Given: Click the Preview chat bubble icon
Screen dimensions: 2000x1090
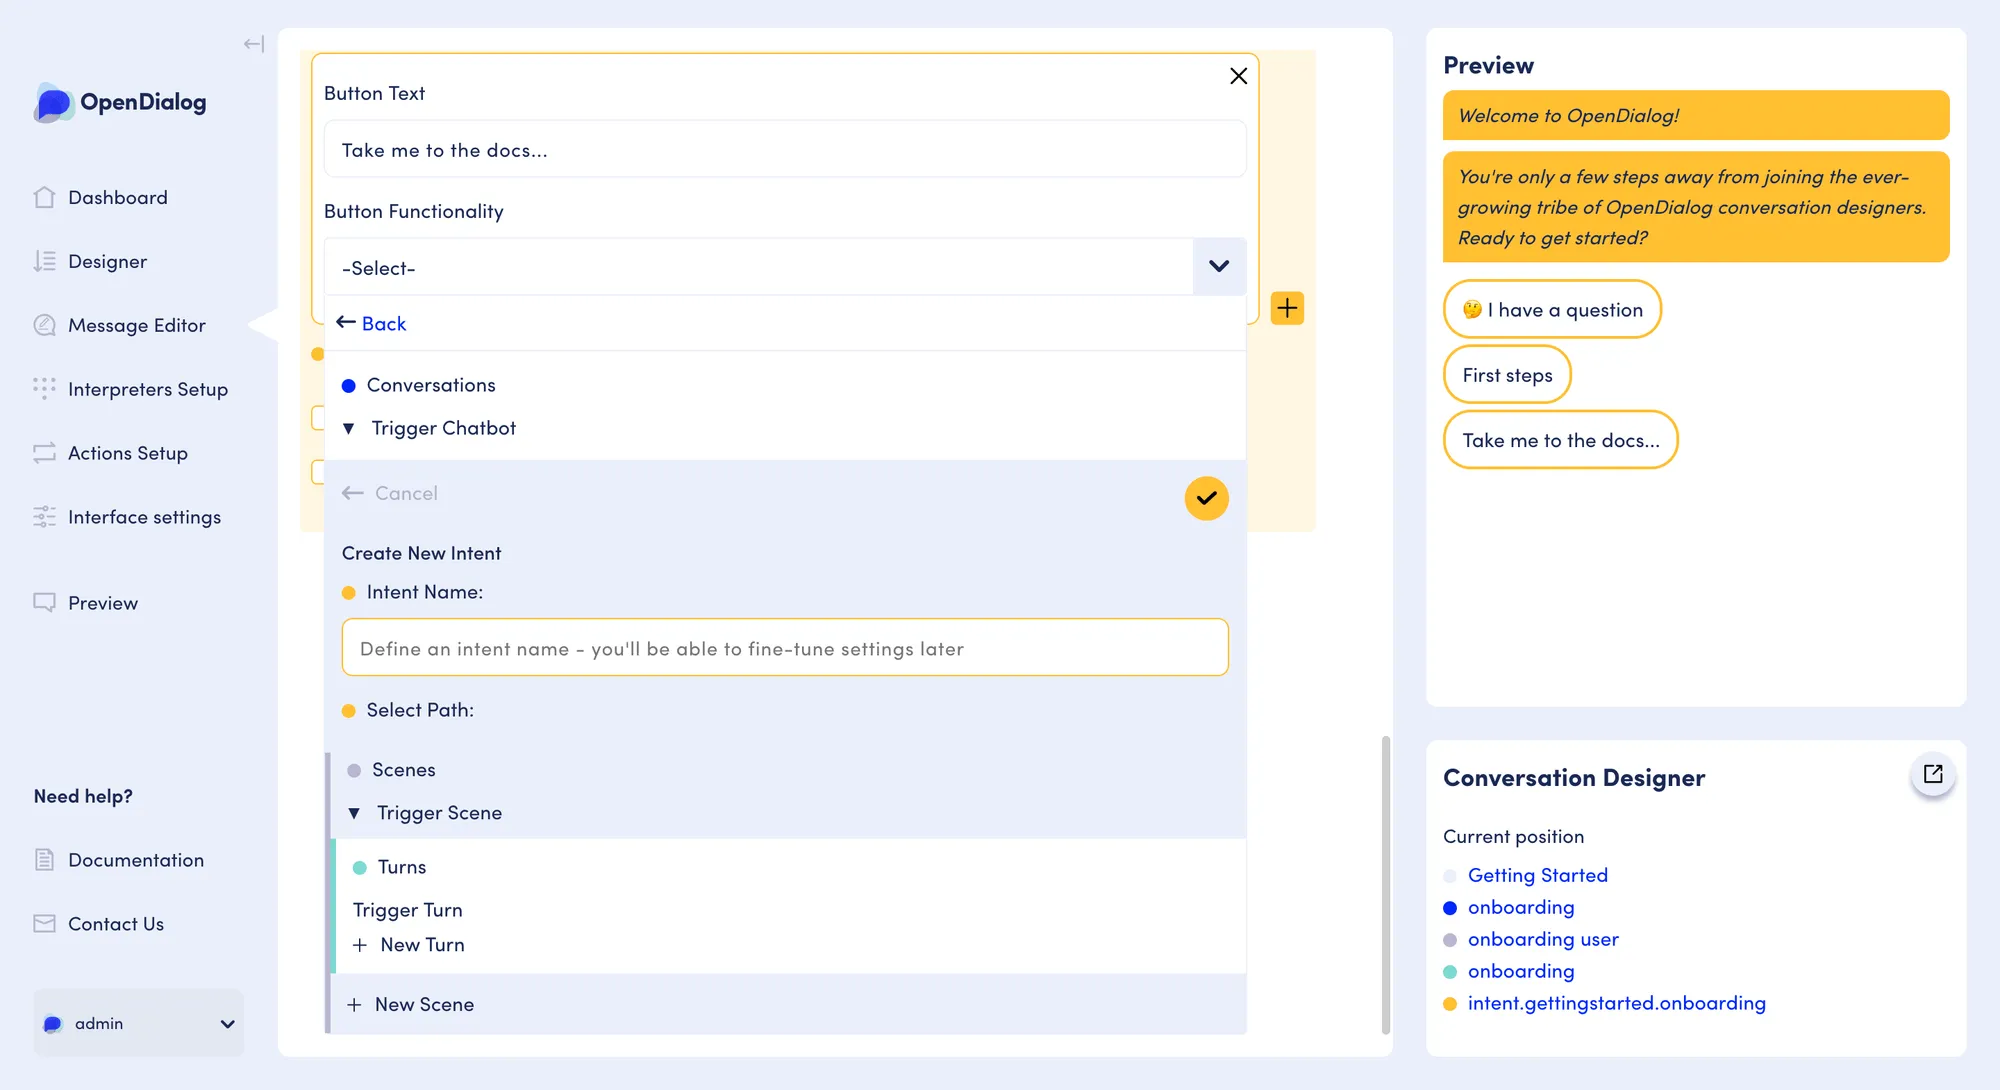Looking at the screenshot, I should (44, 602).
